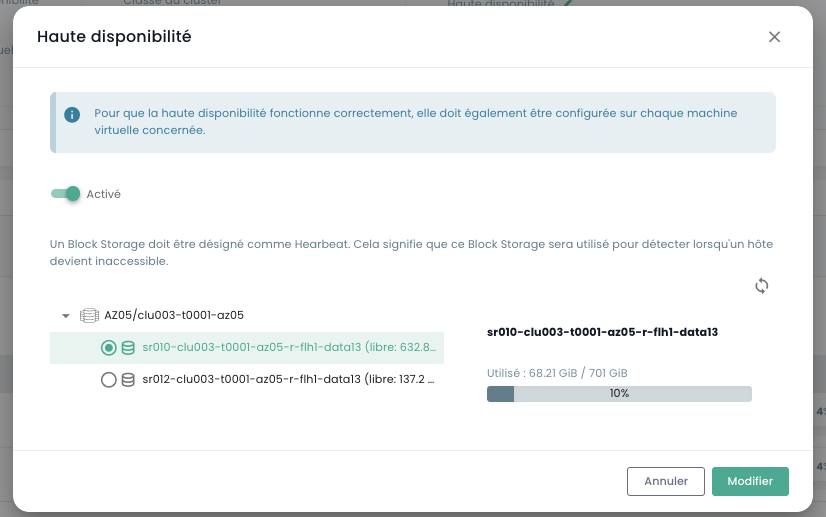Confirm with the Modifier button
Viewport: 826px width, 517px height.
click(x=750, y=481)
